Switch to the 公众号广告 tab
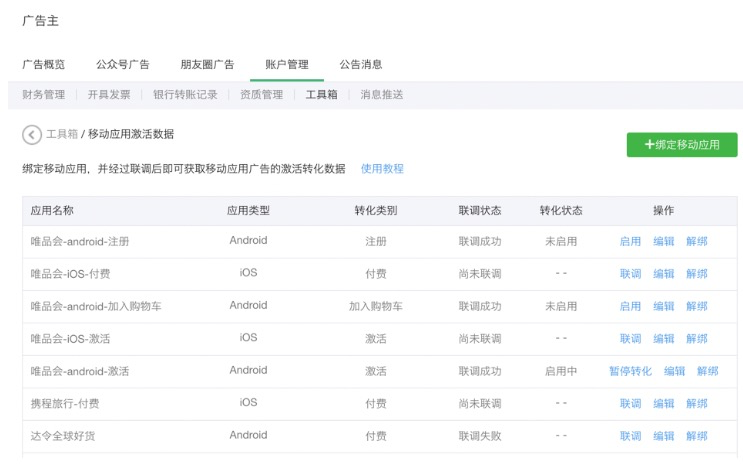743x469 pixels. (x=123, y=65)
